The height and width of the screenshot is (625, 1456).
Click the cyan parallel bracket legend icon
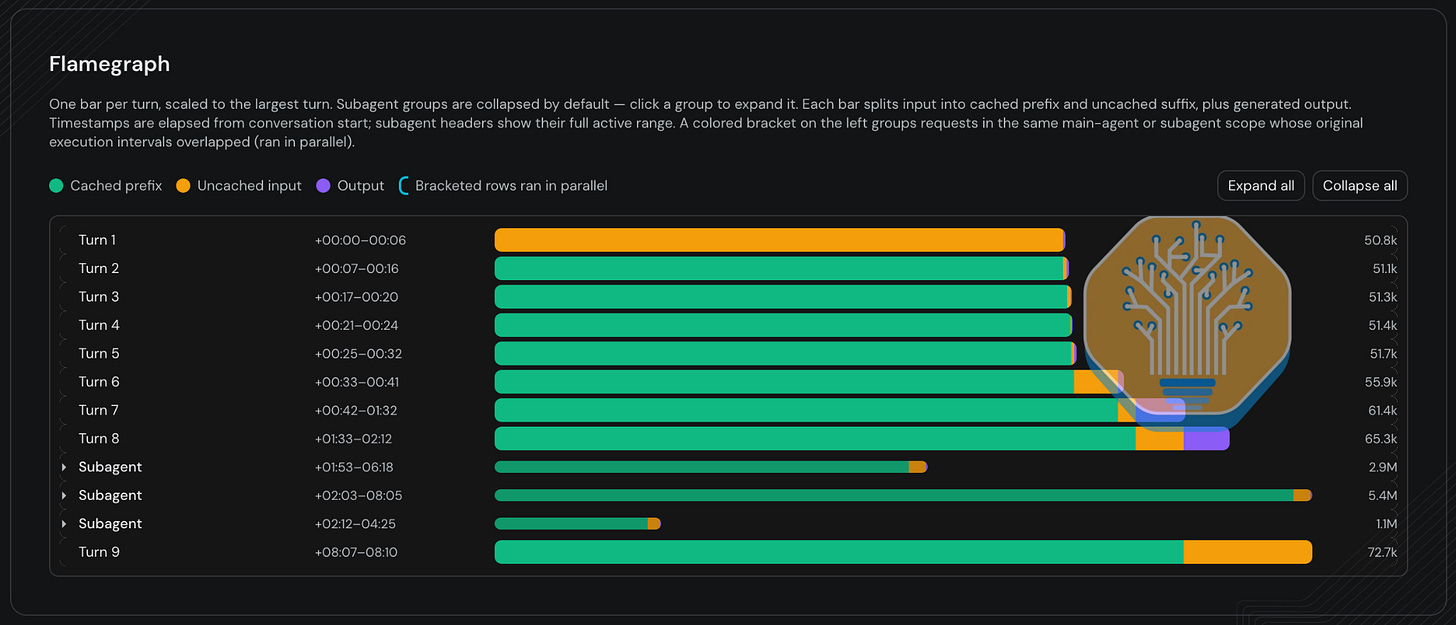(404, 186)
